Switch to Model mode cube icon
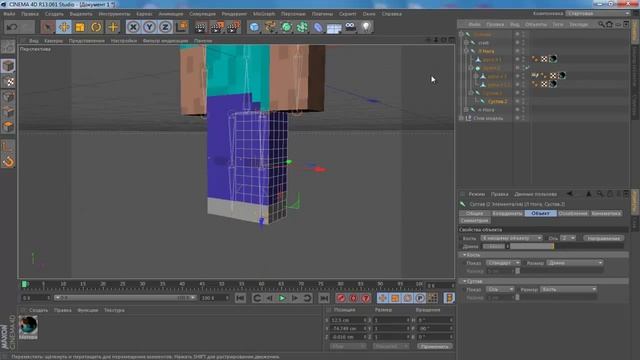 tap(8, 66)
